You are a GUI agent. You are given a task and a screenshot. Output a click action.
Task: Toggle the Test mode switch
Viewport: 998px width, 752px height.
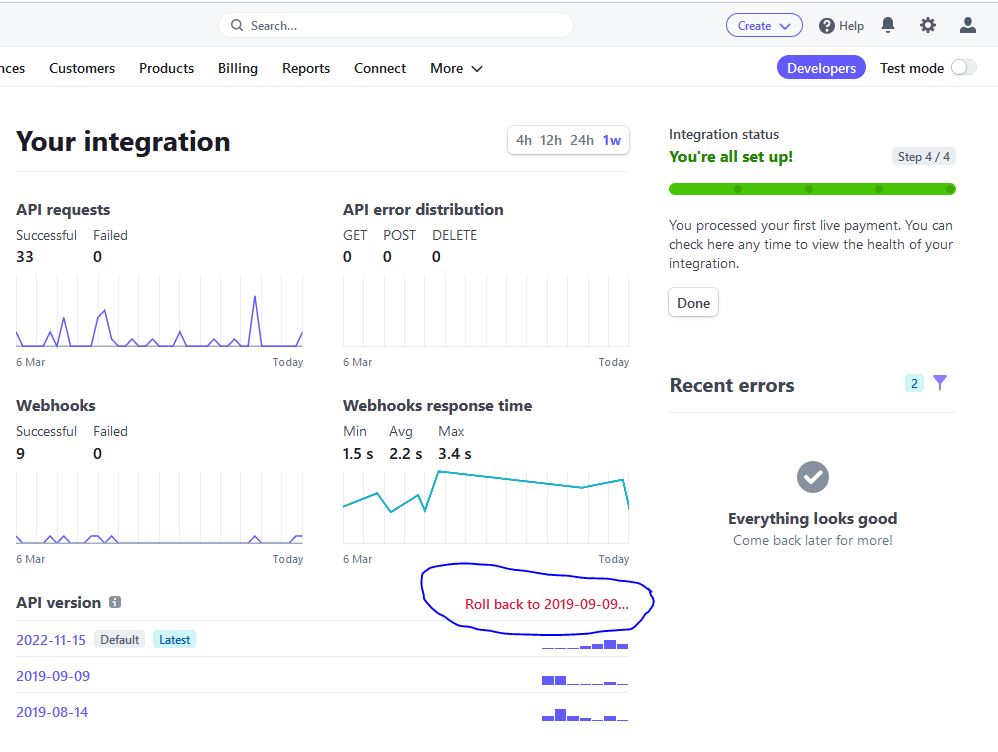(964, 67)
